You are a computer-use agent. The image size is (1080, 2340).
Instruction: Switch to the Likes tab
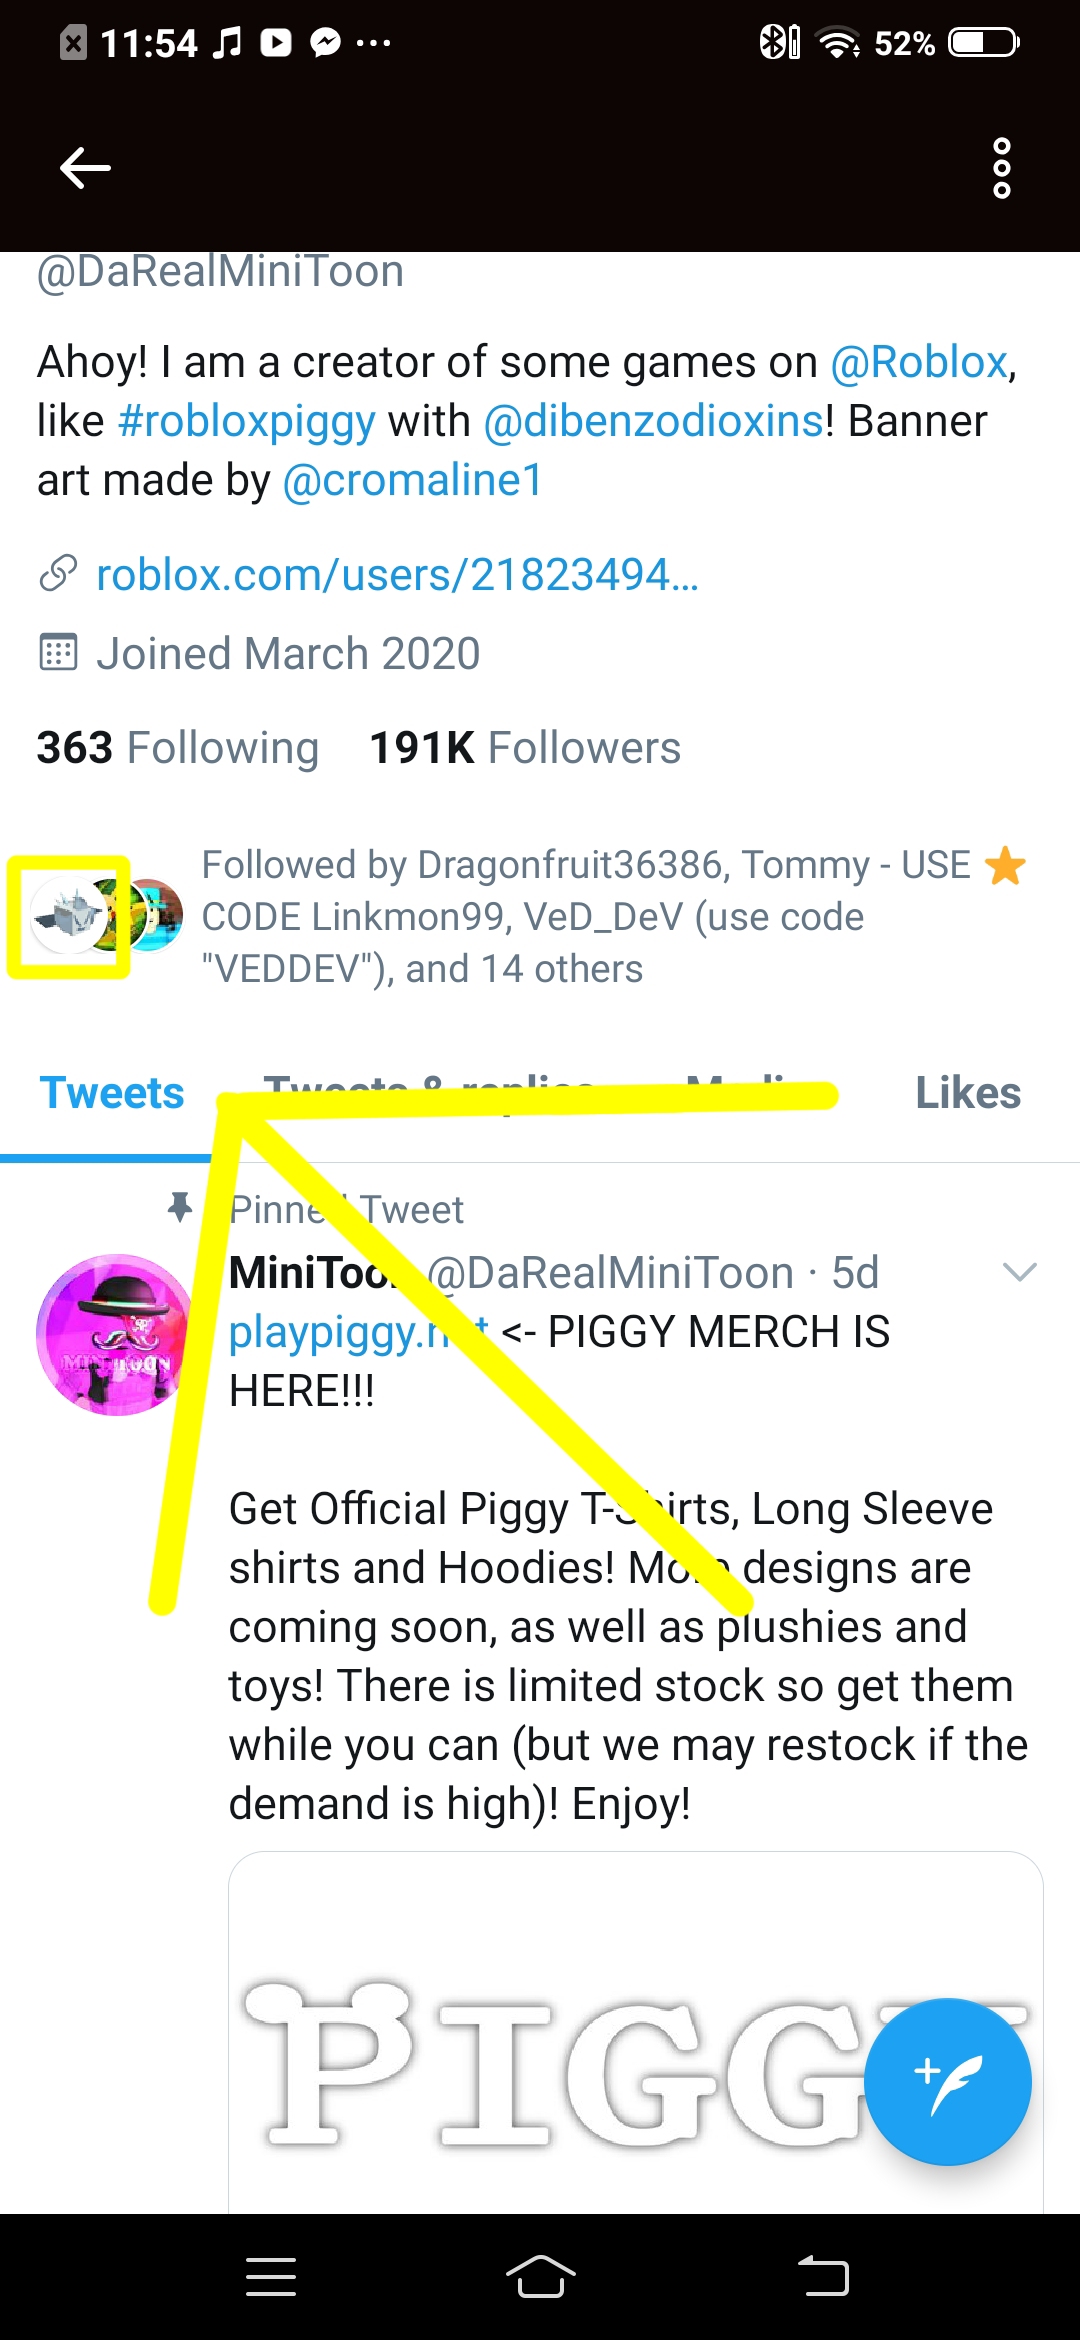(x=967, y=1093)
